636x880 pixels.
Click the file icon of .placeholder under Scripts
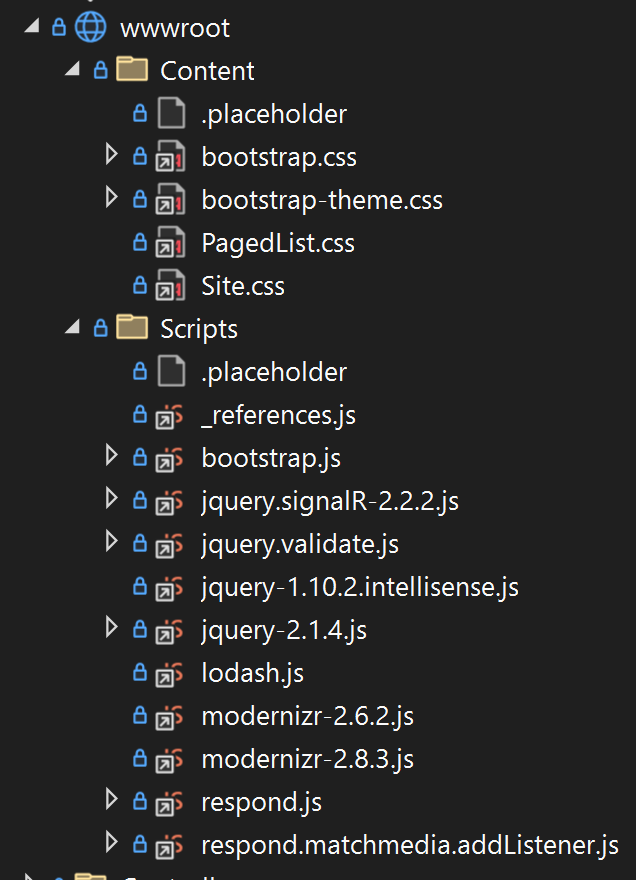[x=171, y=371]
